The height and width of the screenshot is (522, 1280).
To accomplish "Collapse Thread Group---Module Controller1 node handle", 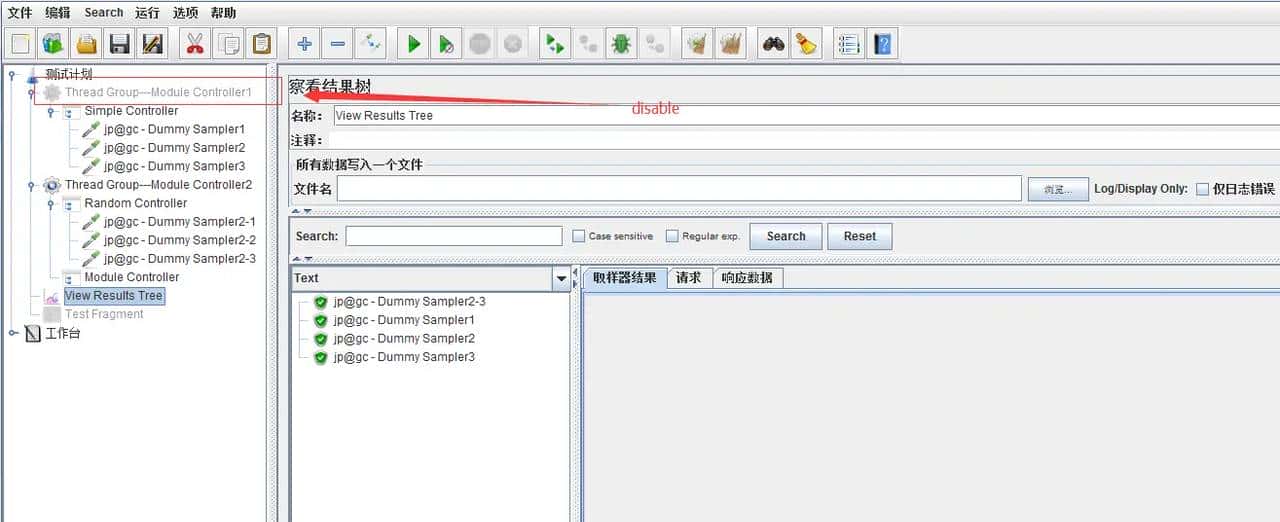I will point(31,92).
